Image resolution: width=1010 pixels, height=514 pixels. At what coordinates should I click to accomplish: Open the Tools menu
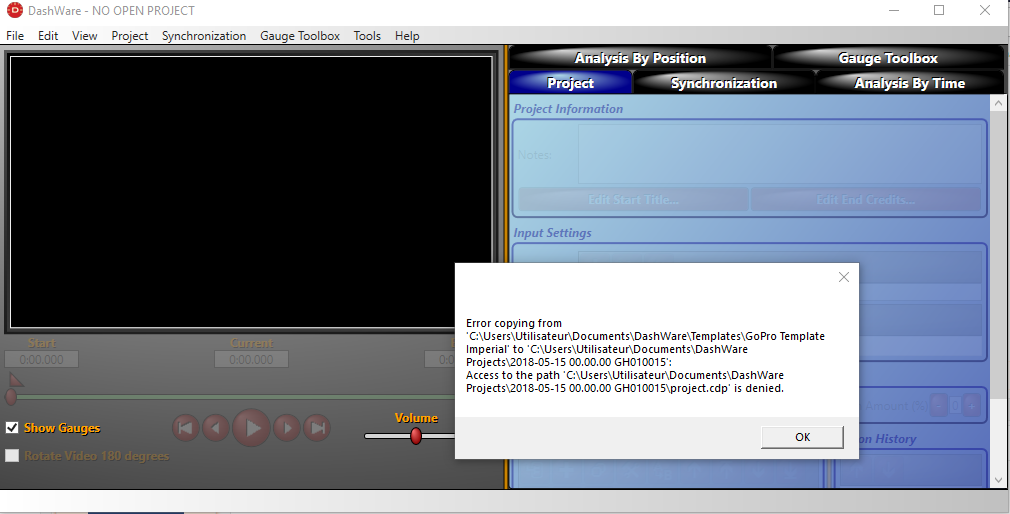coord(367,36)
